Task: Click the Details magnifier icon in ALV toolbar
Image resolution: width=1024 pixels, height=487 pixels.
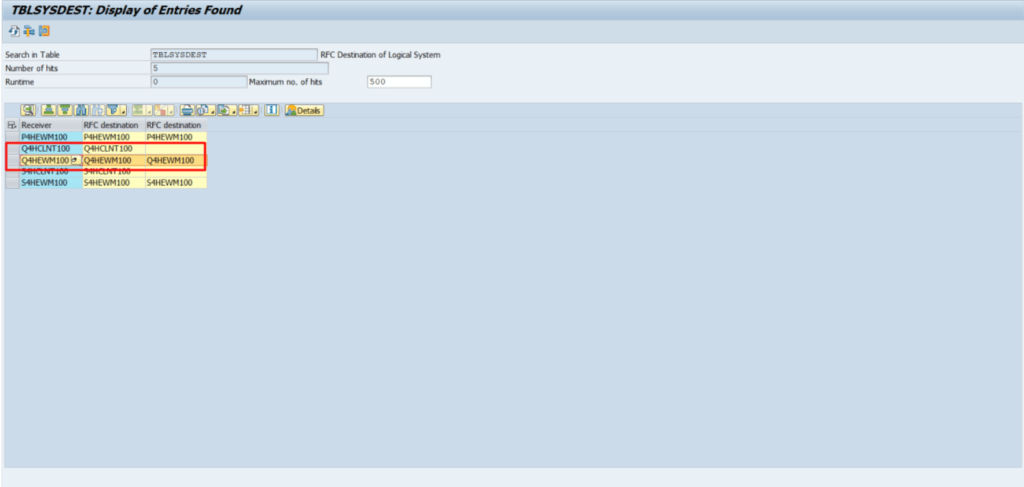Action: (28, 110)
